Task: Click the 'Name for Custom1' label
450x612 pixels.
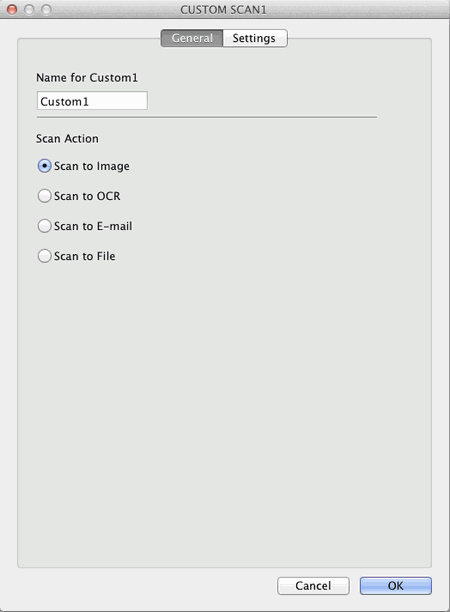Action: point(87,78)
